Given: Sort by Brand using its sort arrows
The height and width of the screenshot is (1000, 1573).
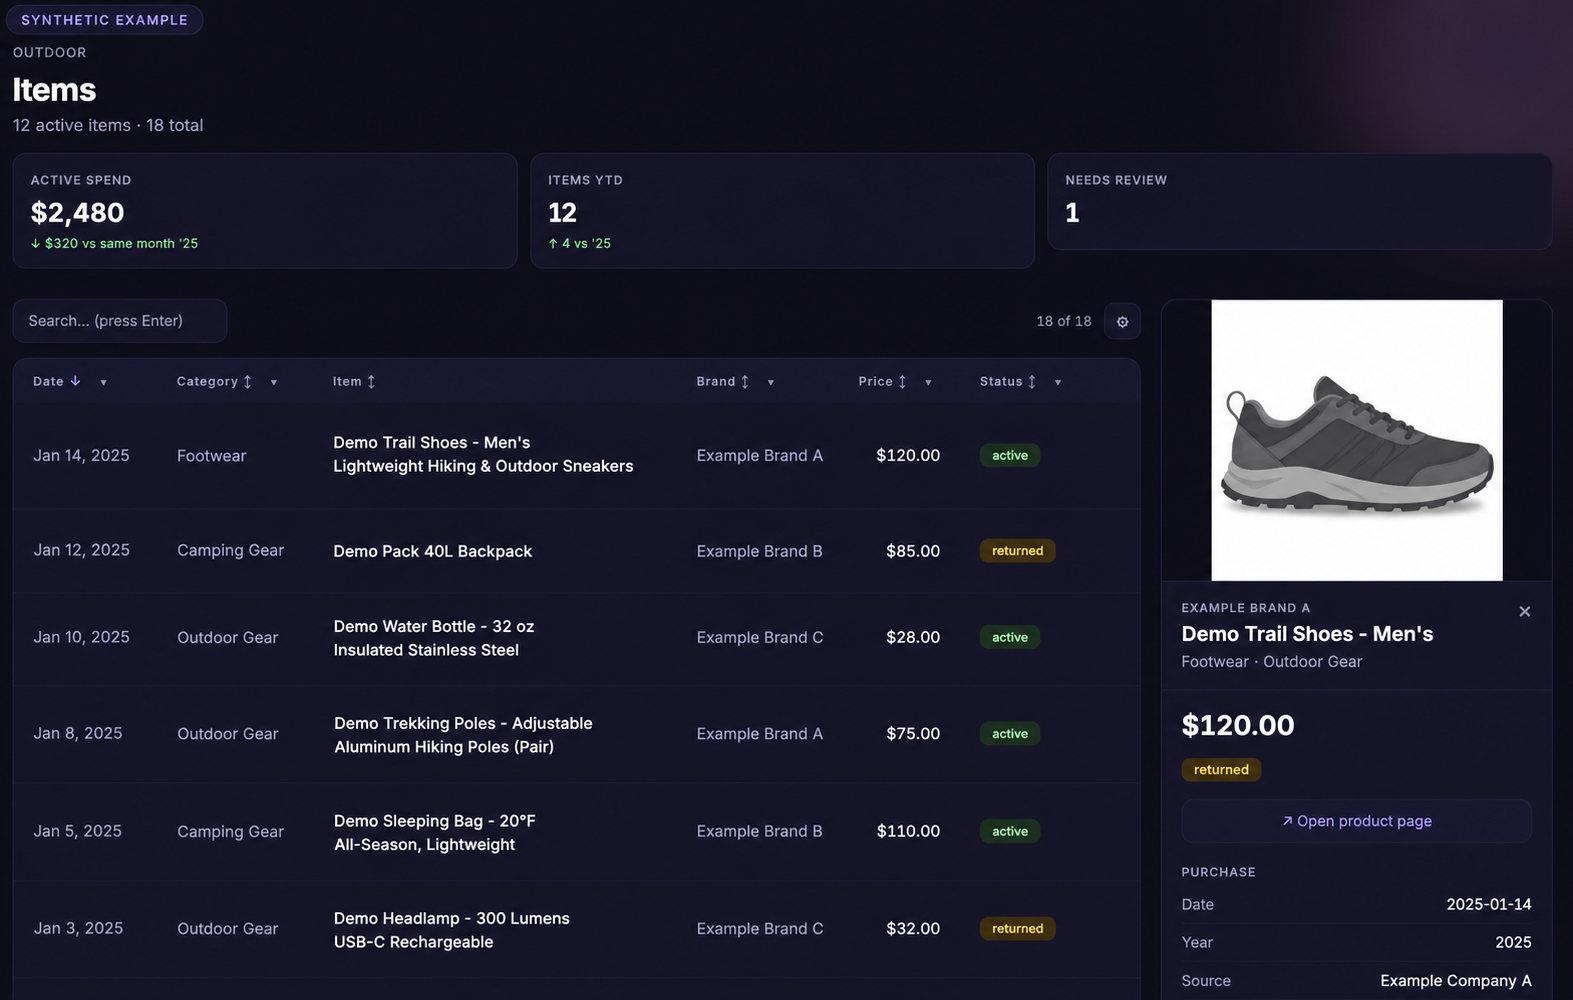Looking at the screenshot, I should pyautogui.click(x=744, y=382).
